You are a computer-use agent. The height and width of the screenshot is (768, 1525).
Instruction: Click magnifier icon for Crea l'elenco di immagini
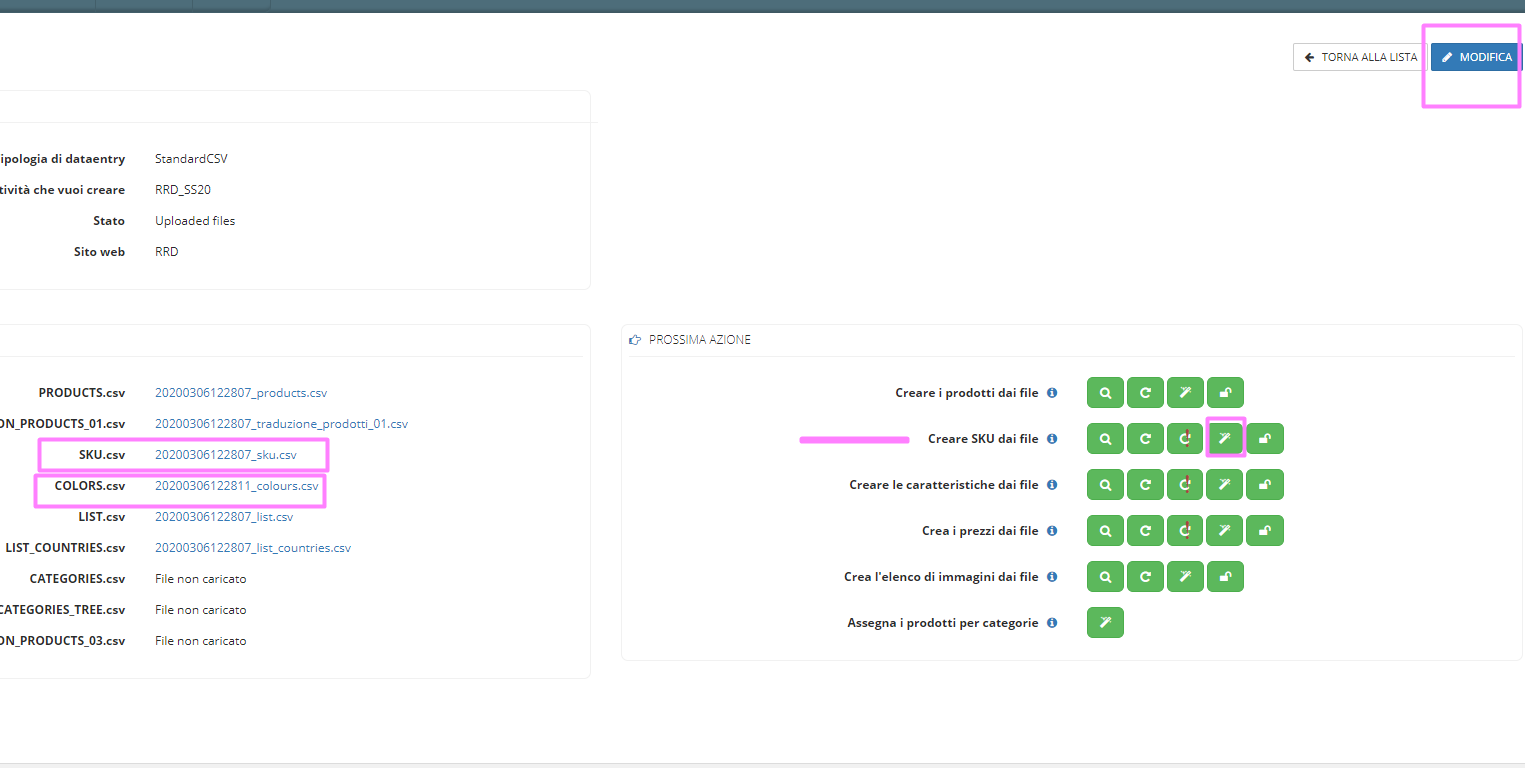pos(1105,577)
